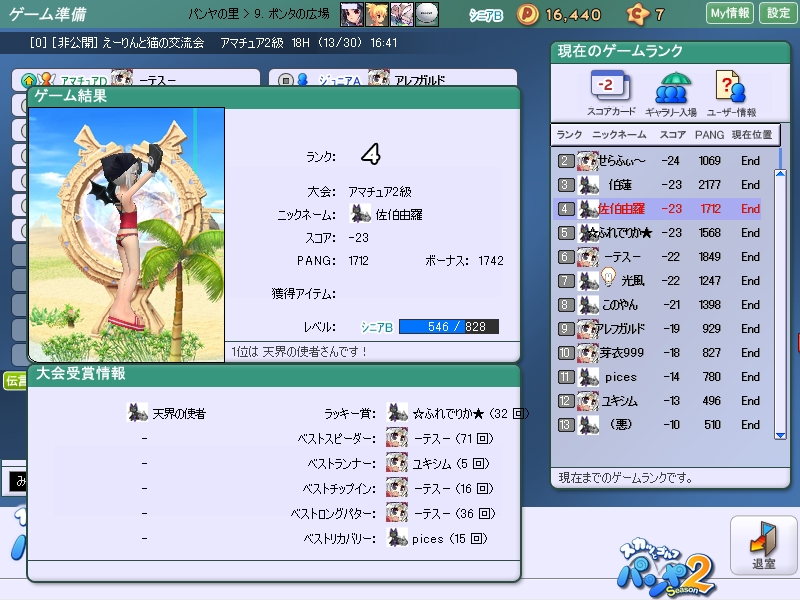Select the dark-haired character portrait in top bar
Viewport: 800px width, 600px height.
pyautogui.click(x=352, y=14)
